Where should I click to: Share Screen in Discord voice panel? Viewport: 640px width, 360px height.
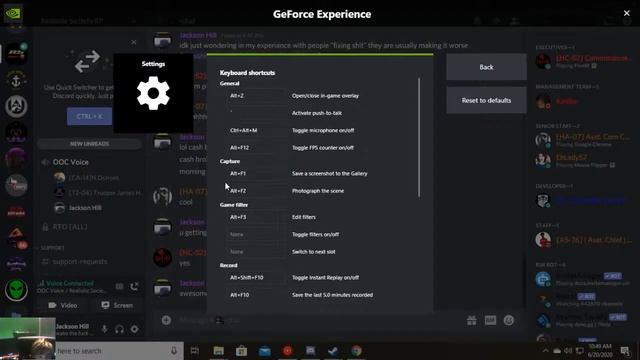[x=118, y=305]
